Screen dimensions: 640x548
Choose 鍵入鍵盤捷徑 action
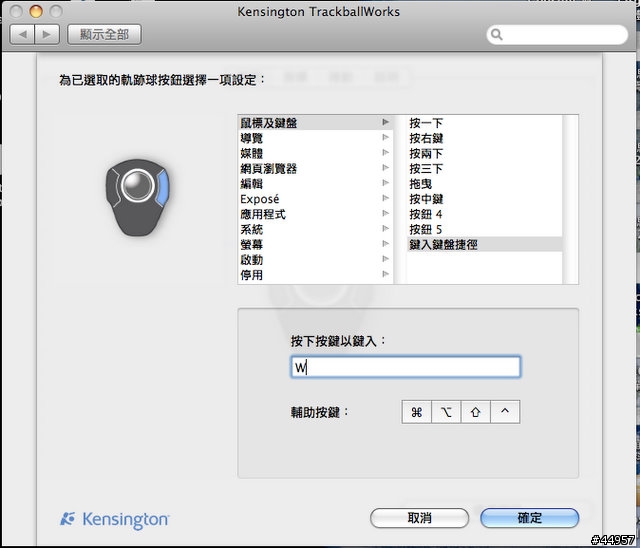point(484,244)
